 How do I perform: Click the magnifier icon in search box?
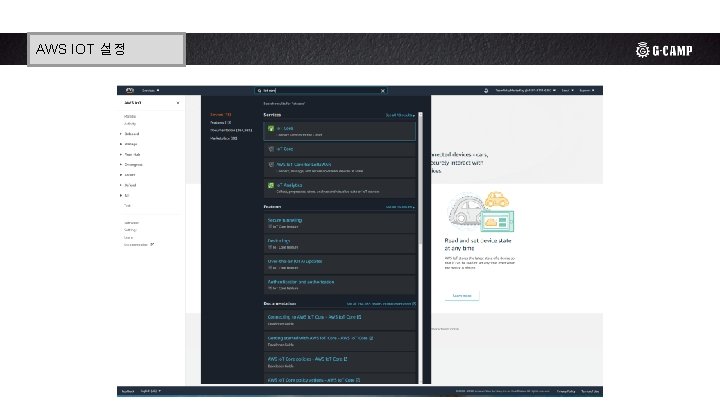pyautogui.click(x=259, y=91)
